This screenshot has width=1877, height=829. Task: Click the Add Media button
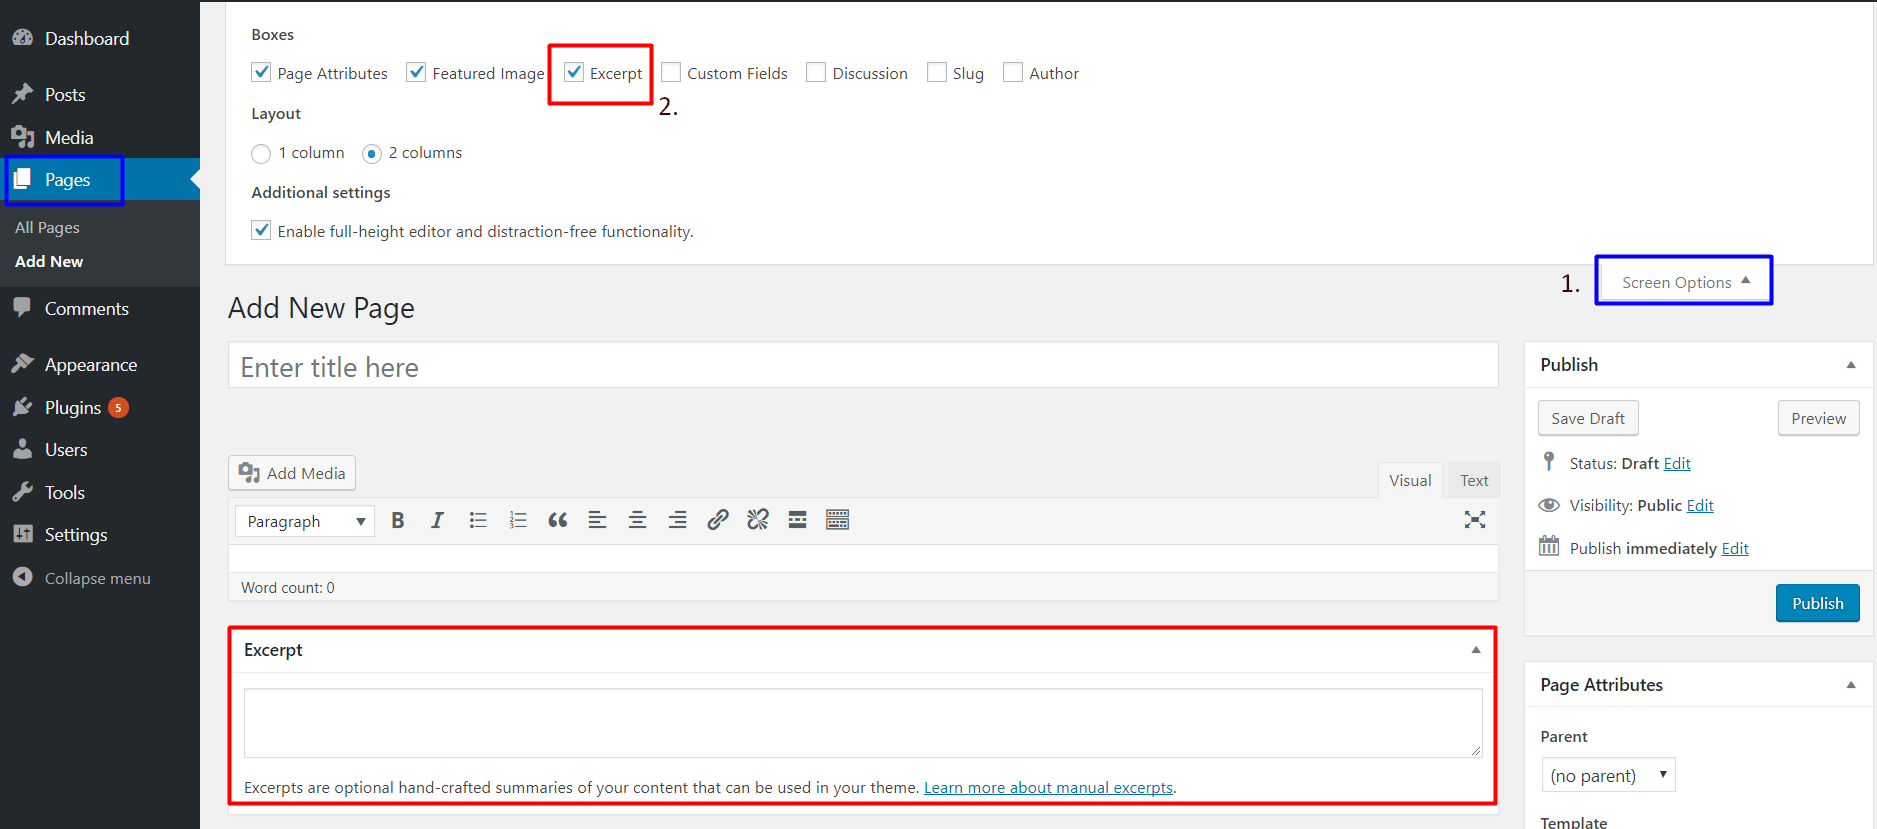click(292, 473)
